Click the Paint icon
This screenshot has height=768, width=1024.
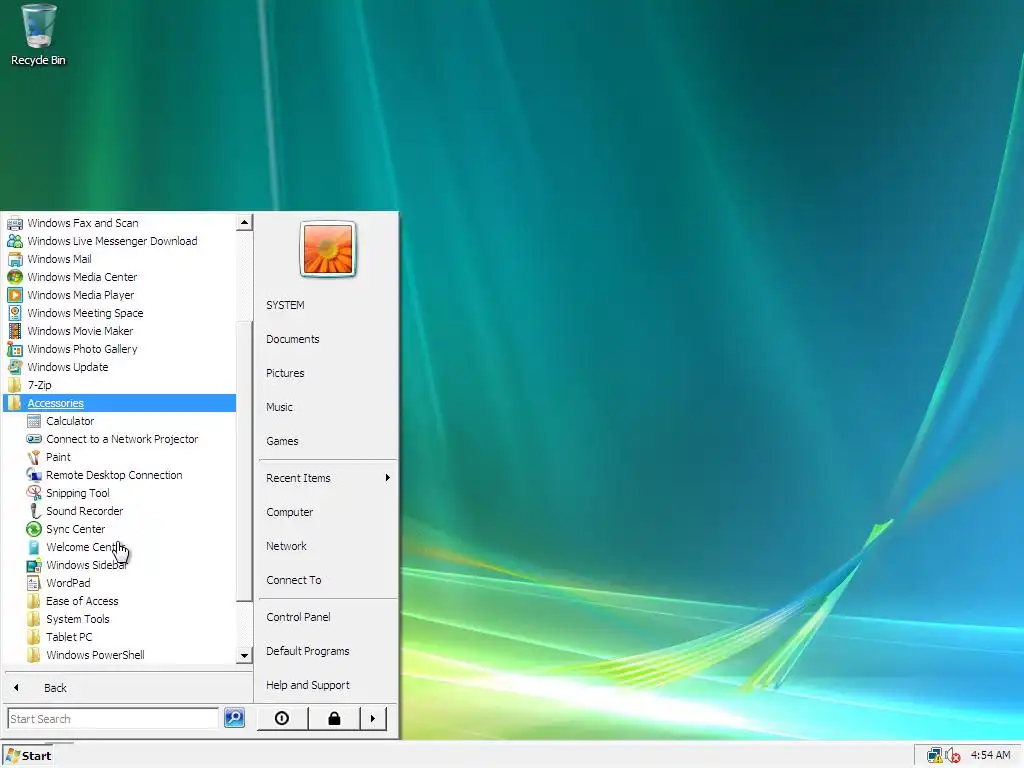pyautogui.click(x=34, y=457)
